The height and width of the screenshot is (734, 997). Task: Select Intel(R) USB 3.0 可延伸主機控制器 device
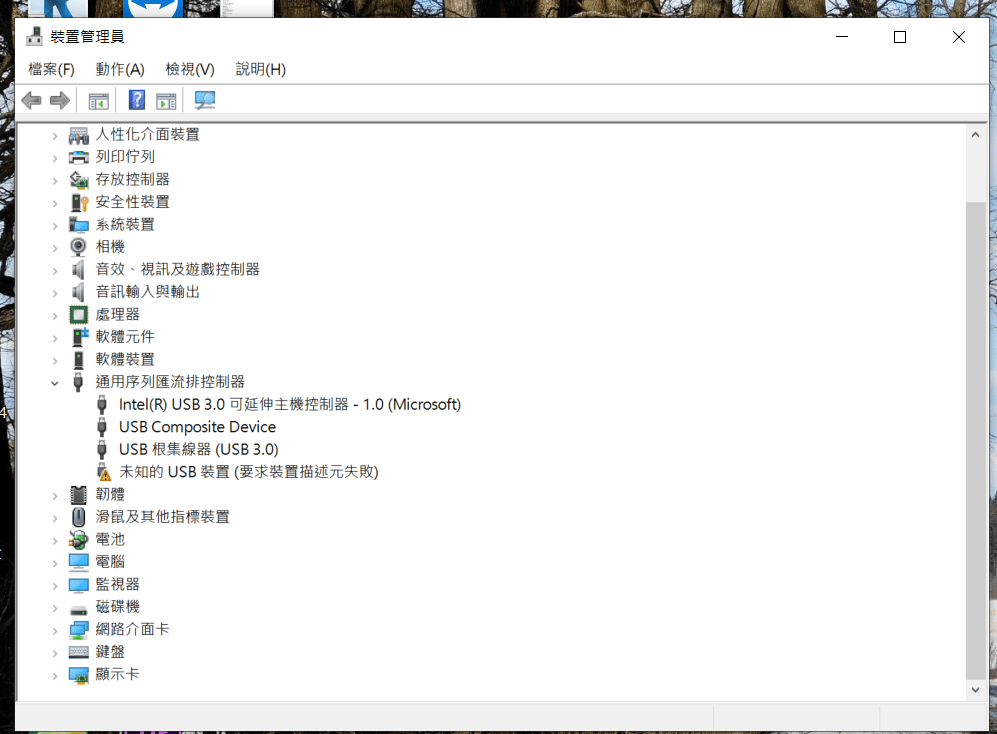pyautogui.click(x=290, y=405)
